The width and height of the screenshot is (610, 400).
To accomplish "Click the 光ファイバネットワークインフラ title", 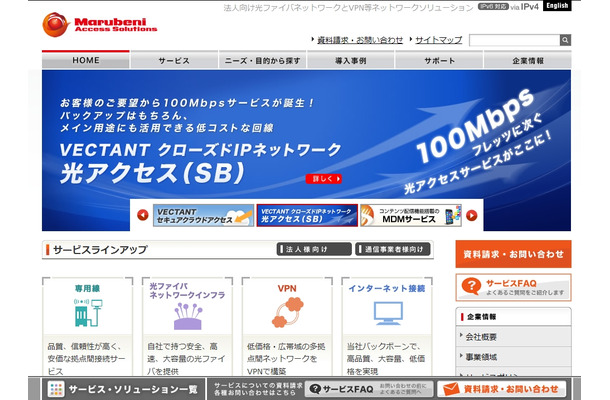I will click(x=188, y=291).
